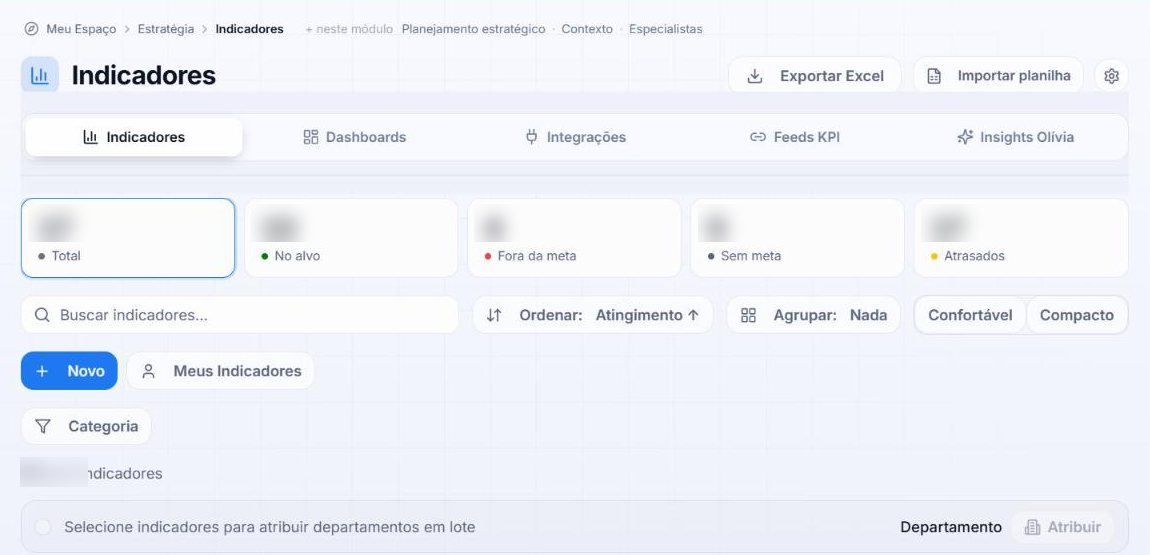Create a new indicator with Novo

point(69,371)
